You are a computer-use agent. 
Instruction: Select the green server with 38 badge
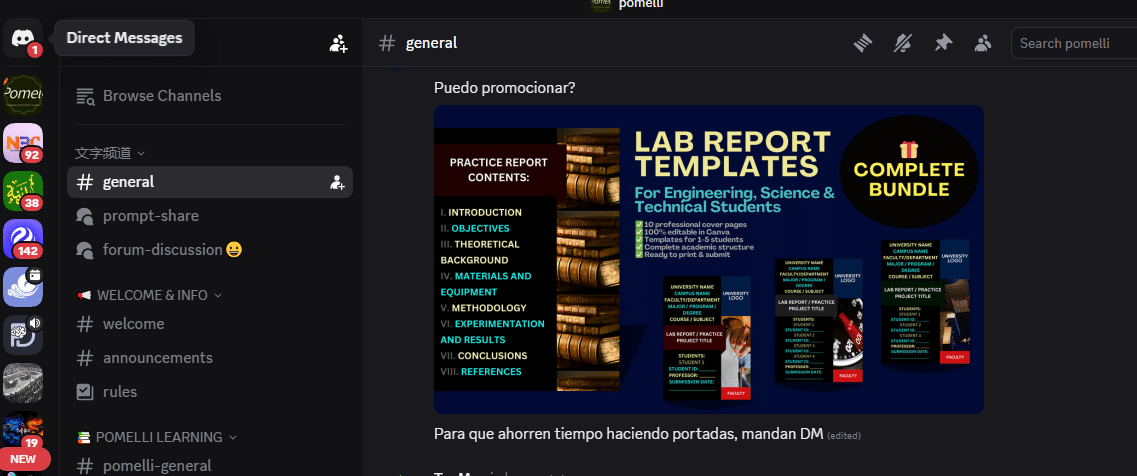pos(23,189)
